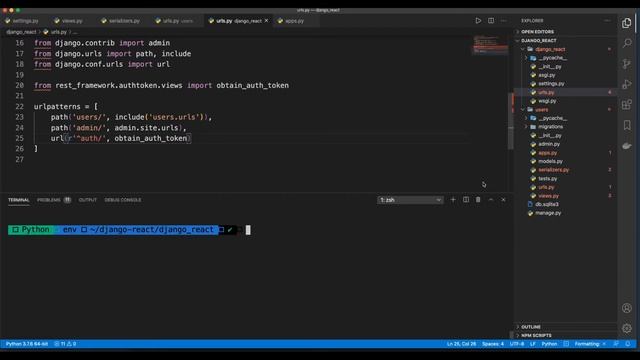The image size is (640, 360).
Task: Open the Debug Console tab
Action: click(x=123, y=200)
